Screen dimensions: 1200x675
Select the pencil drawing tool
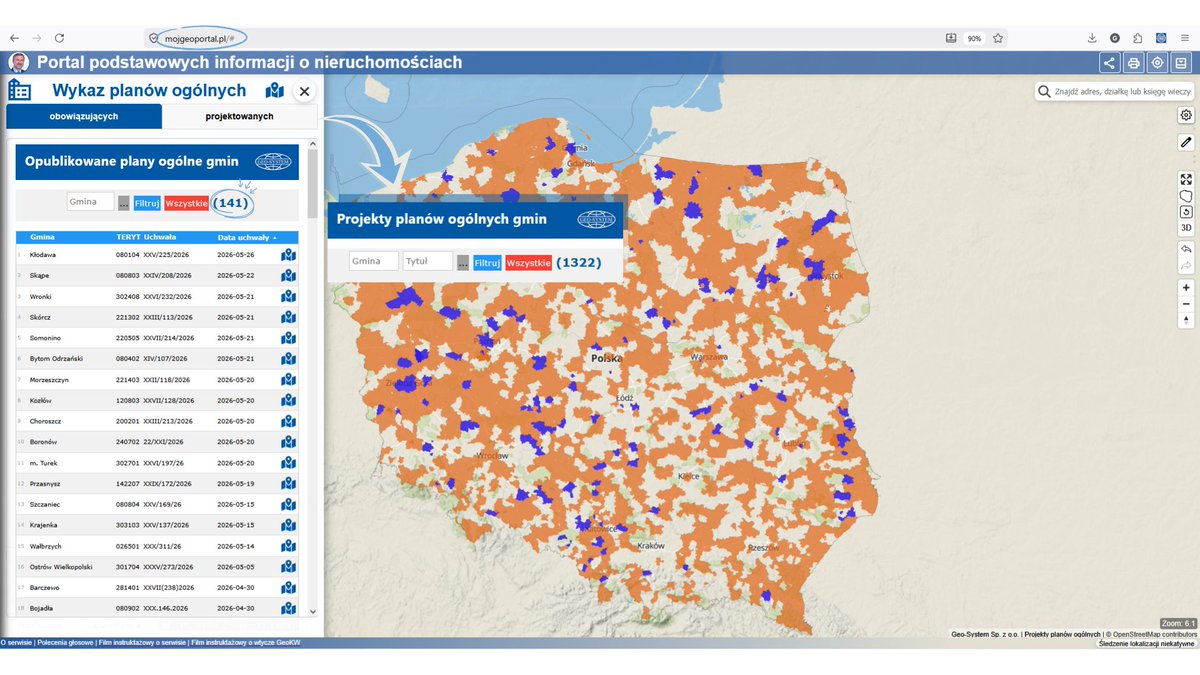tap(1186, 142)
